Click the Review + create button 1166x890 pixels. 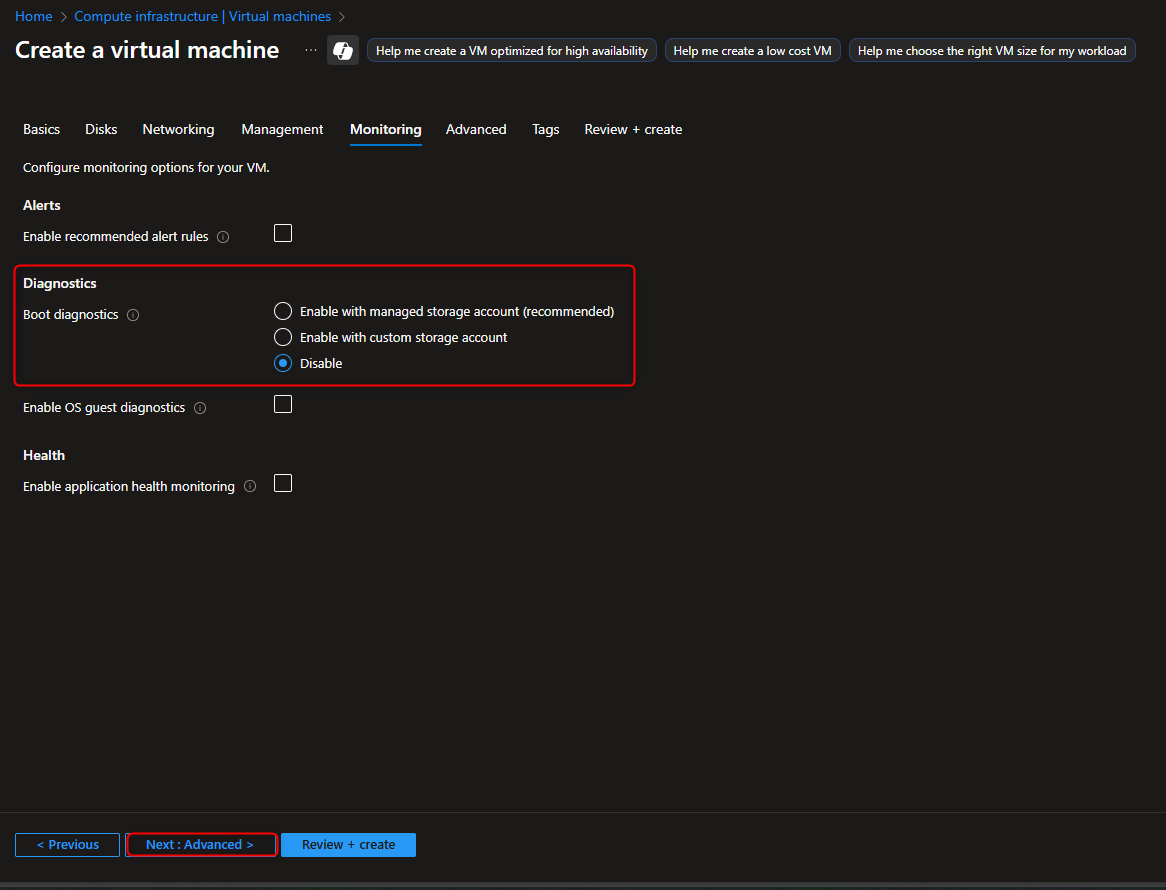click(x=348, y=844)
